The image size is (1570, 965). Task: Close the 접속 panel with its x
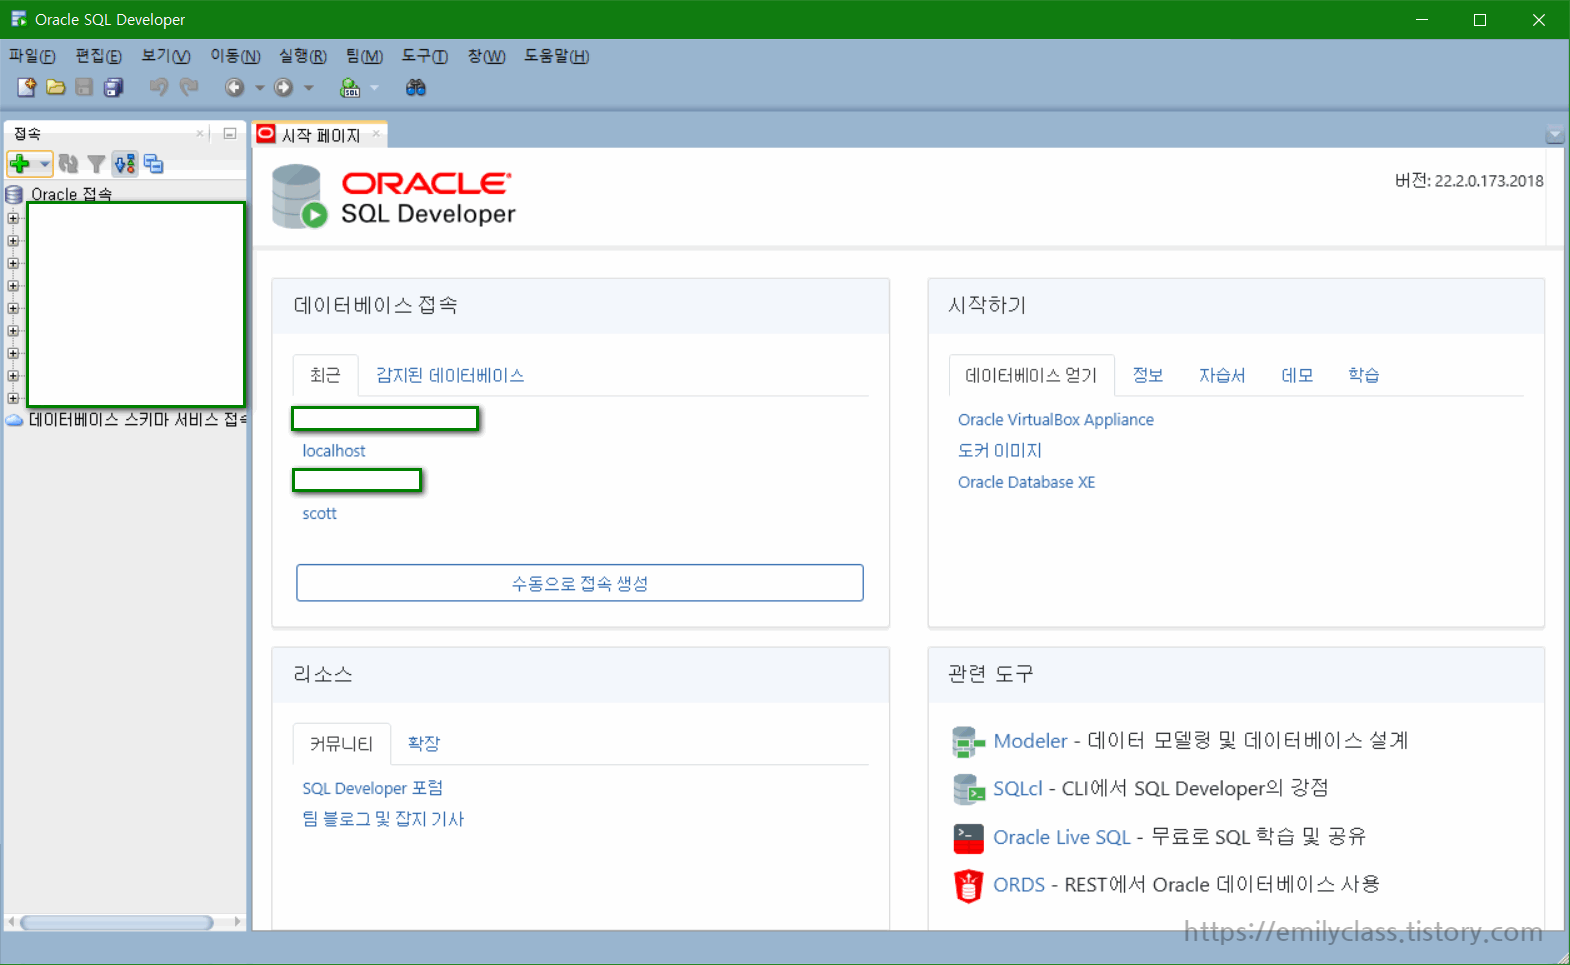click(200, 133)
